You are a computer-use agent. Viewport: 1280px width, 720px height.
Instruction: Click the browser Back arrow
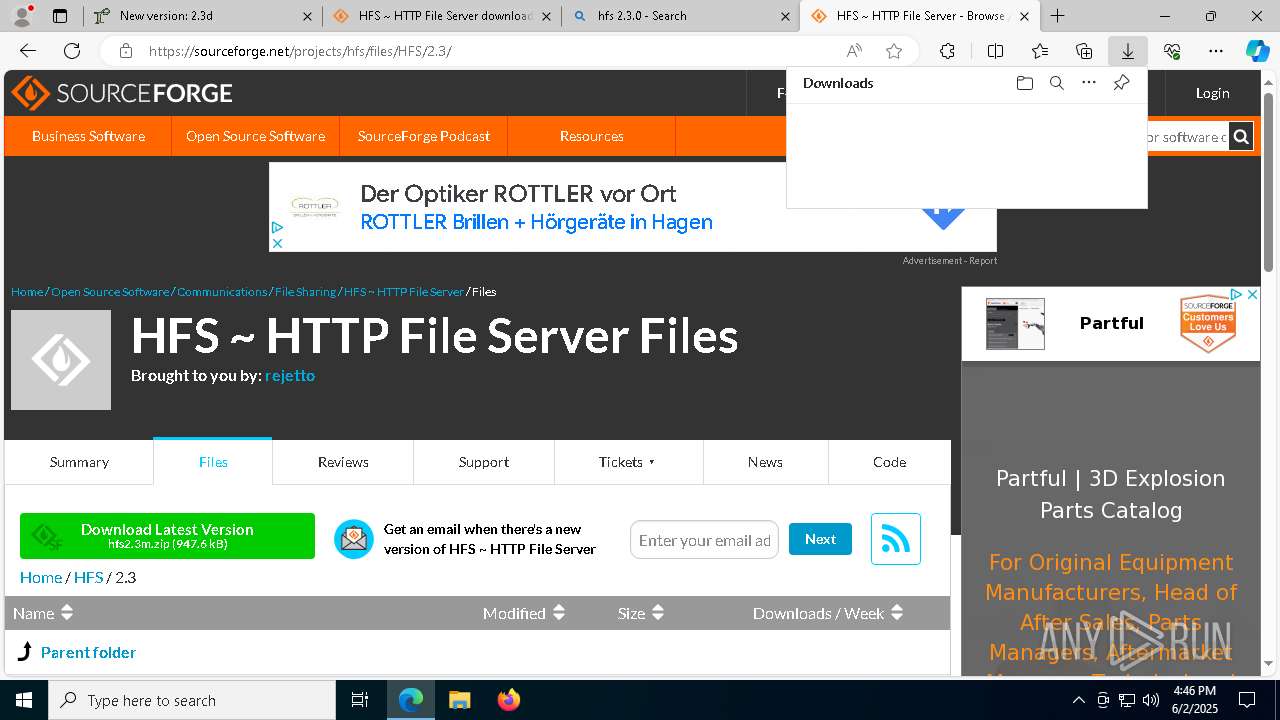tap(28, 51)
